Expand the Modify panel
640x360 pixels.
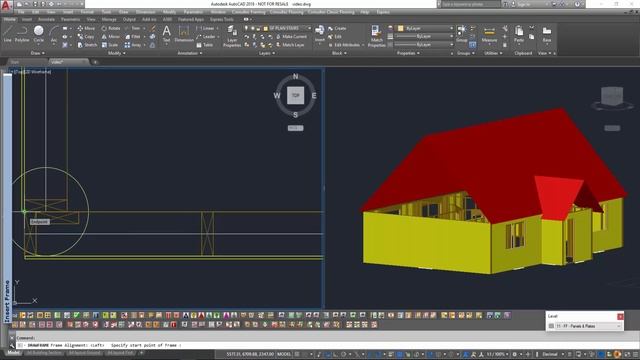[116, 53]
